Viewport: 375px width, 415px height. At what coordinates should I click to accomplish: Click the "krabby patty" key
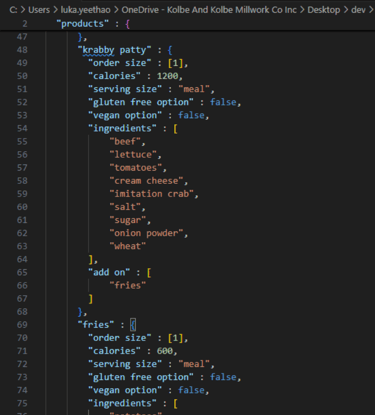(x=114, y=50)
